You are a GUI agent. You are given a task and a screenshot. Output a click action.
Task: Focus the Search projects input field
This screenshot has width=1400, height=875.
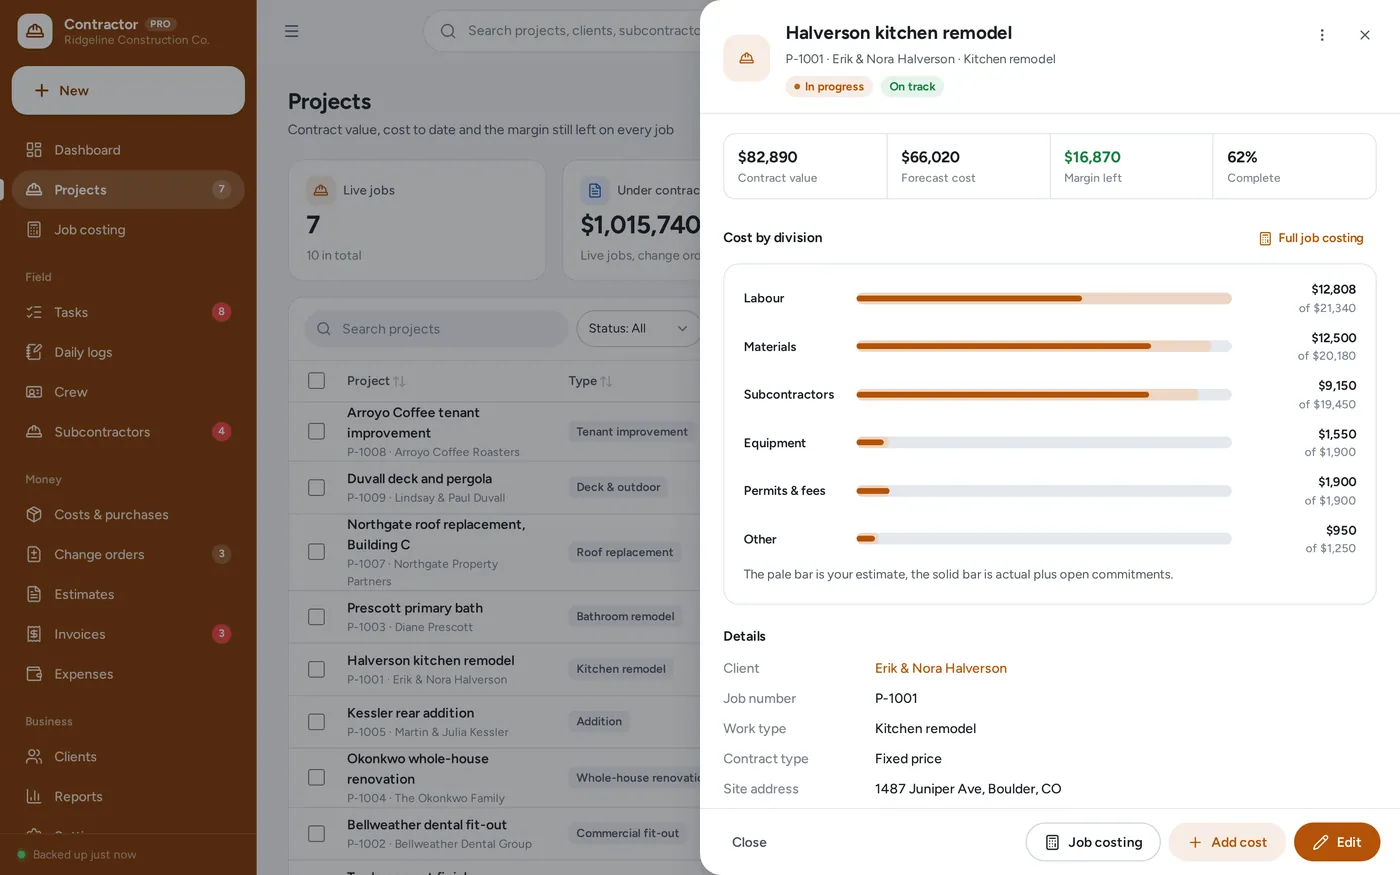pyautogui.click(x=436, y=329)
